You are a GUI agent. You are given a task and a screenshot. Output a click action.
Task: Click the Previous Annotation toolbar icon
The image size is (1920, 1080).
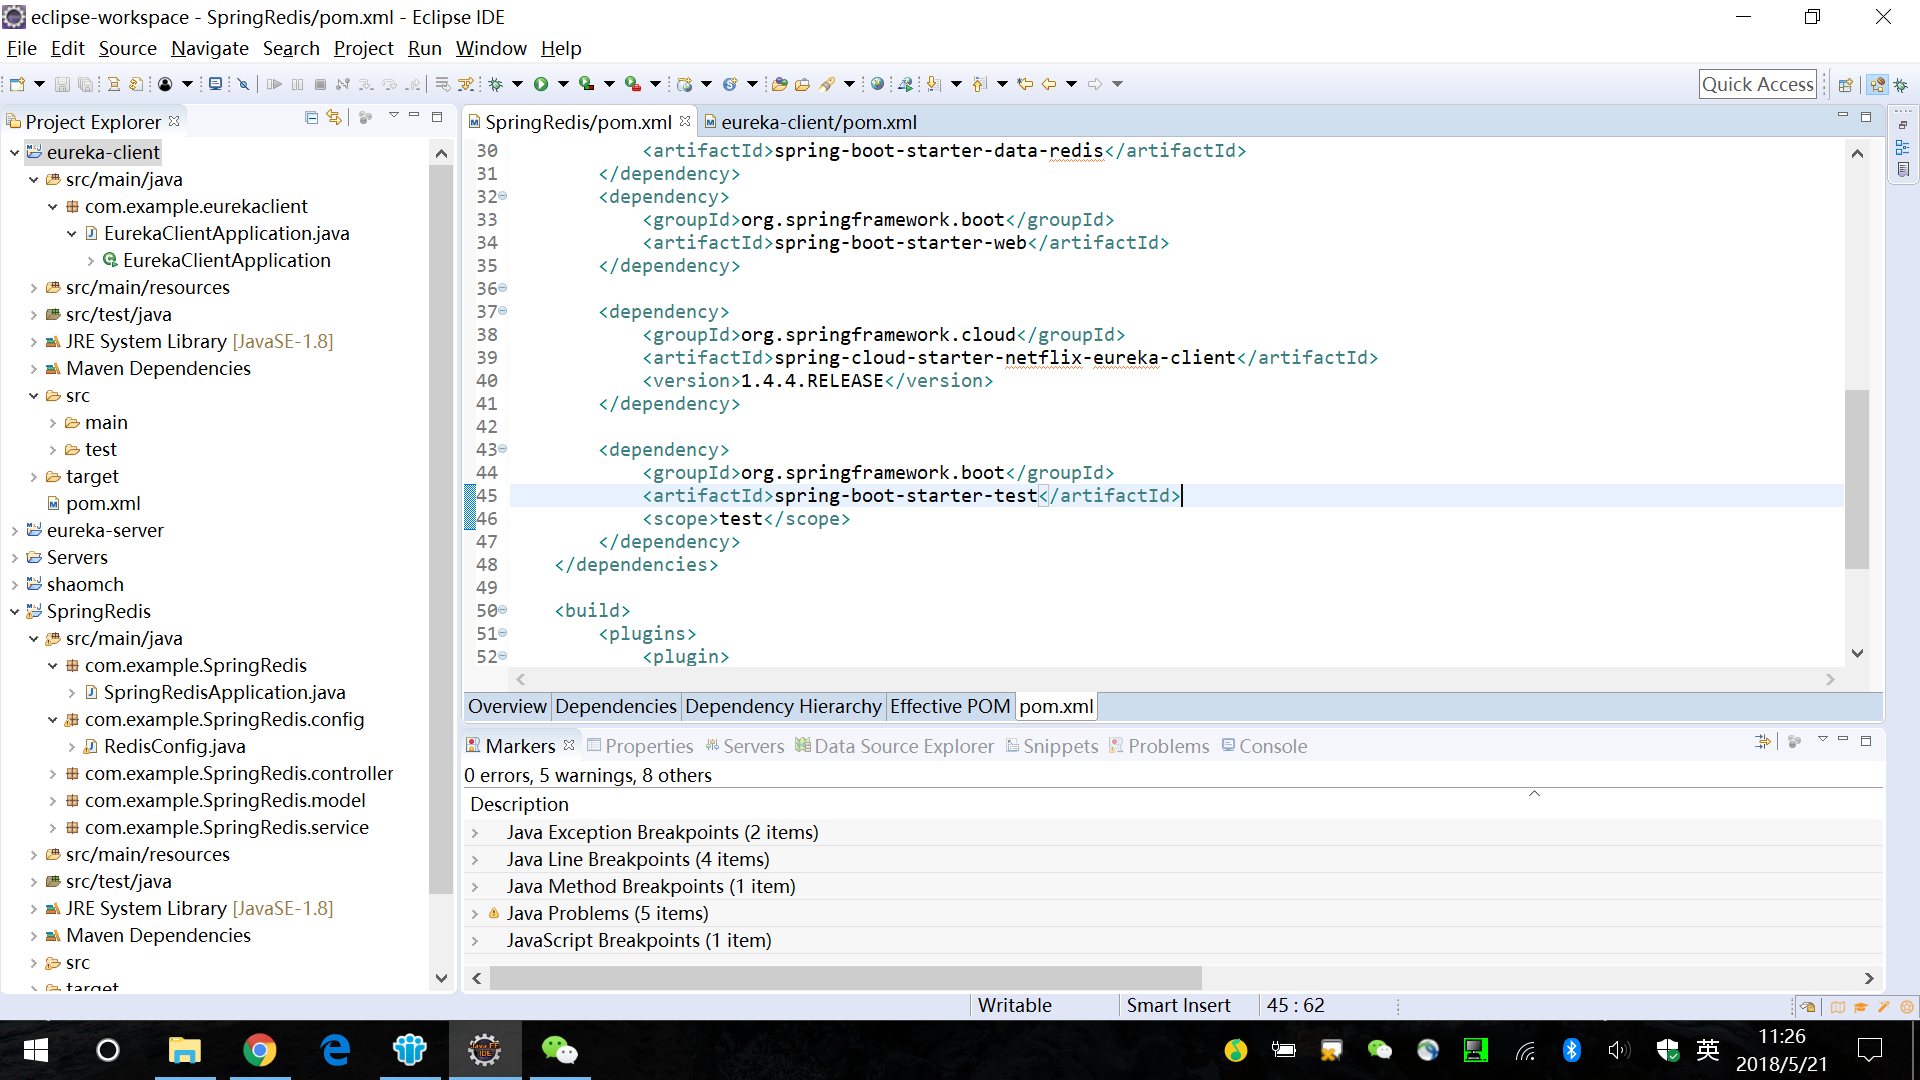(979, 84)
